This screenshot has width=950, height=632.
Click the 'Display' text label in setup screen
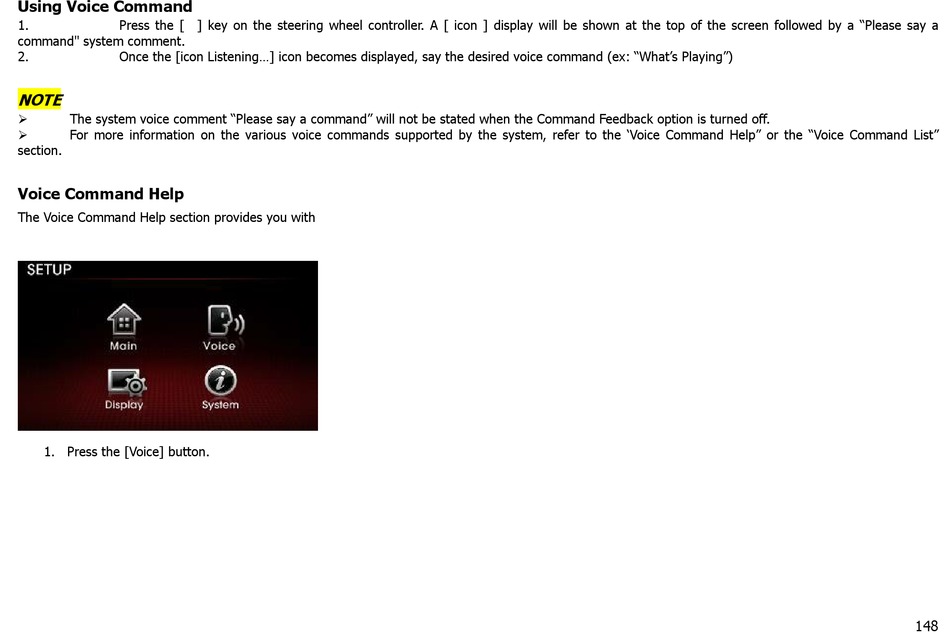tap(124, 405)
